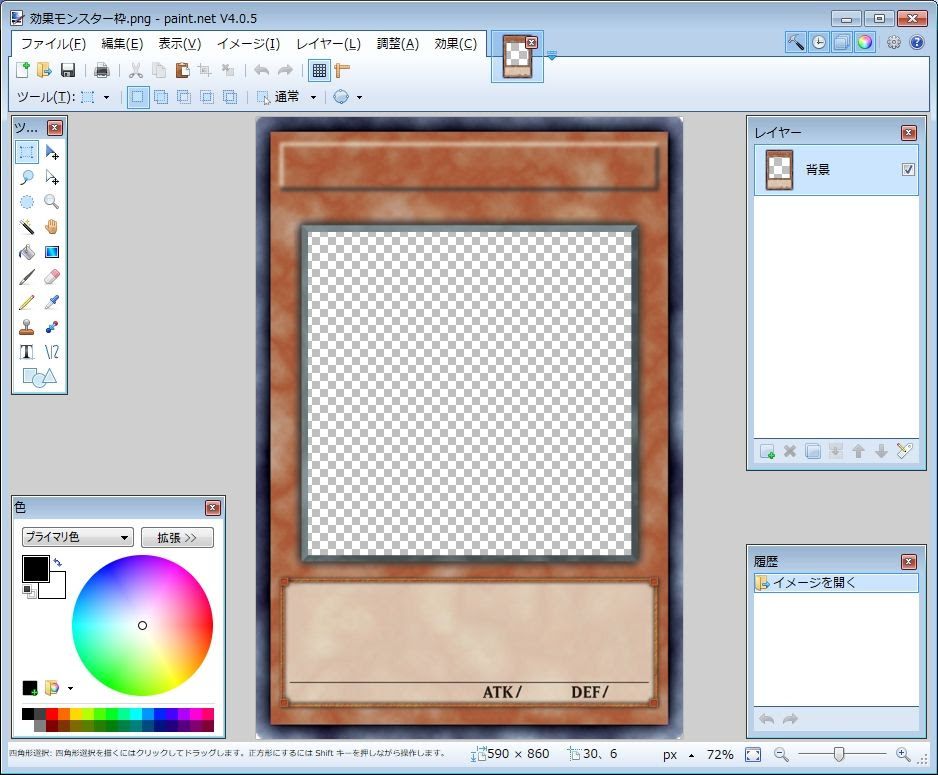Click the open image thumbnail tab
This screenshot has height=775, width=938.
(x=517, y=56)
